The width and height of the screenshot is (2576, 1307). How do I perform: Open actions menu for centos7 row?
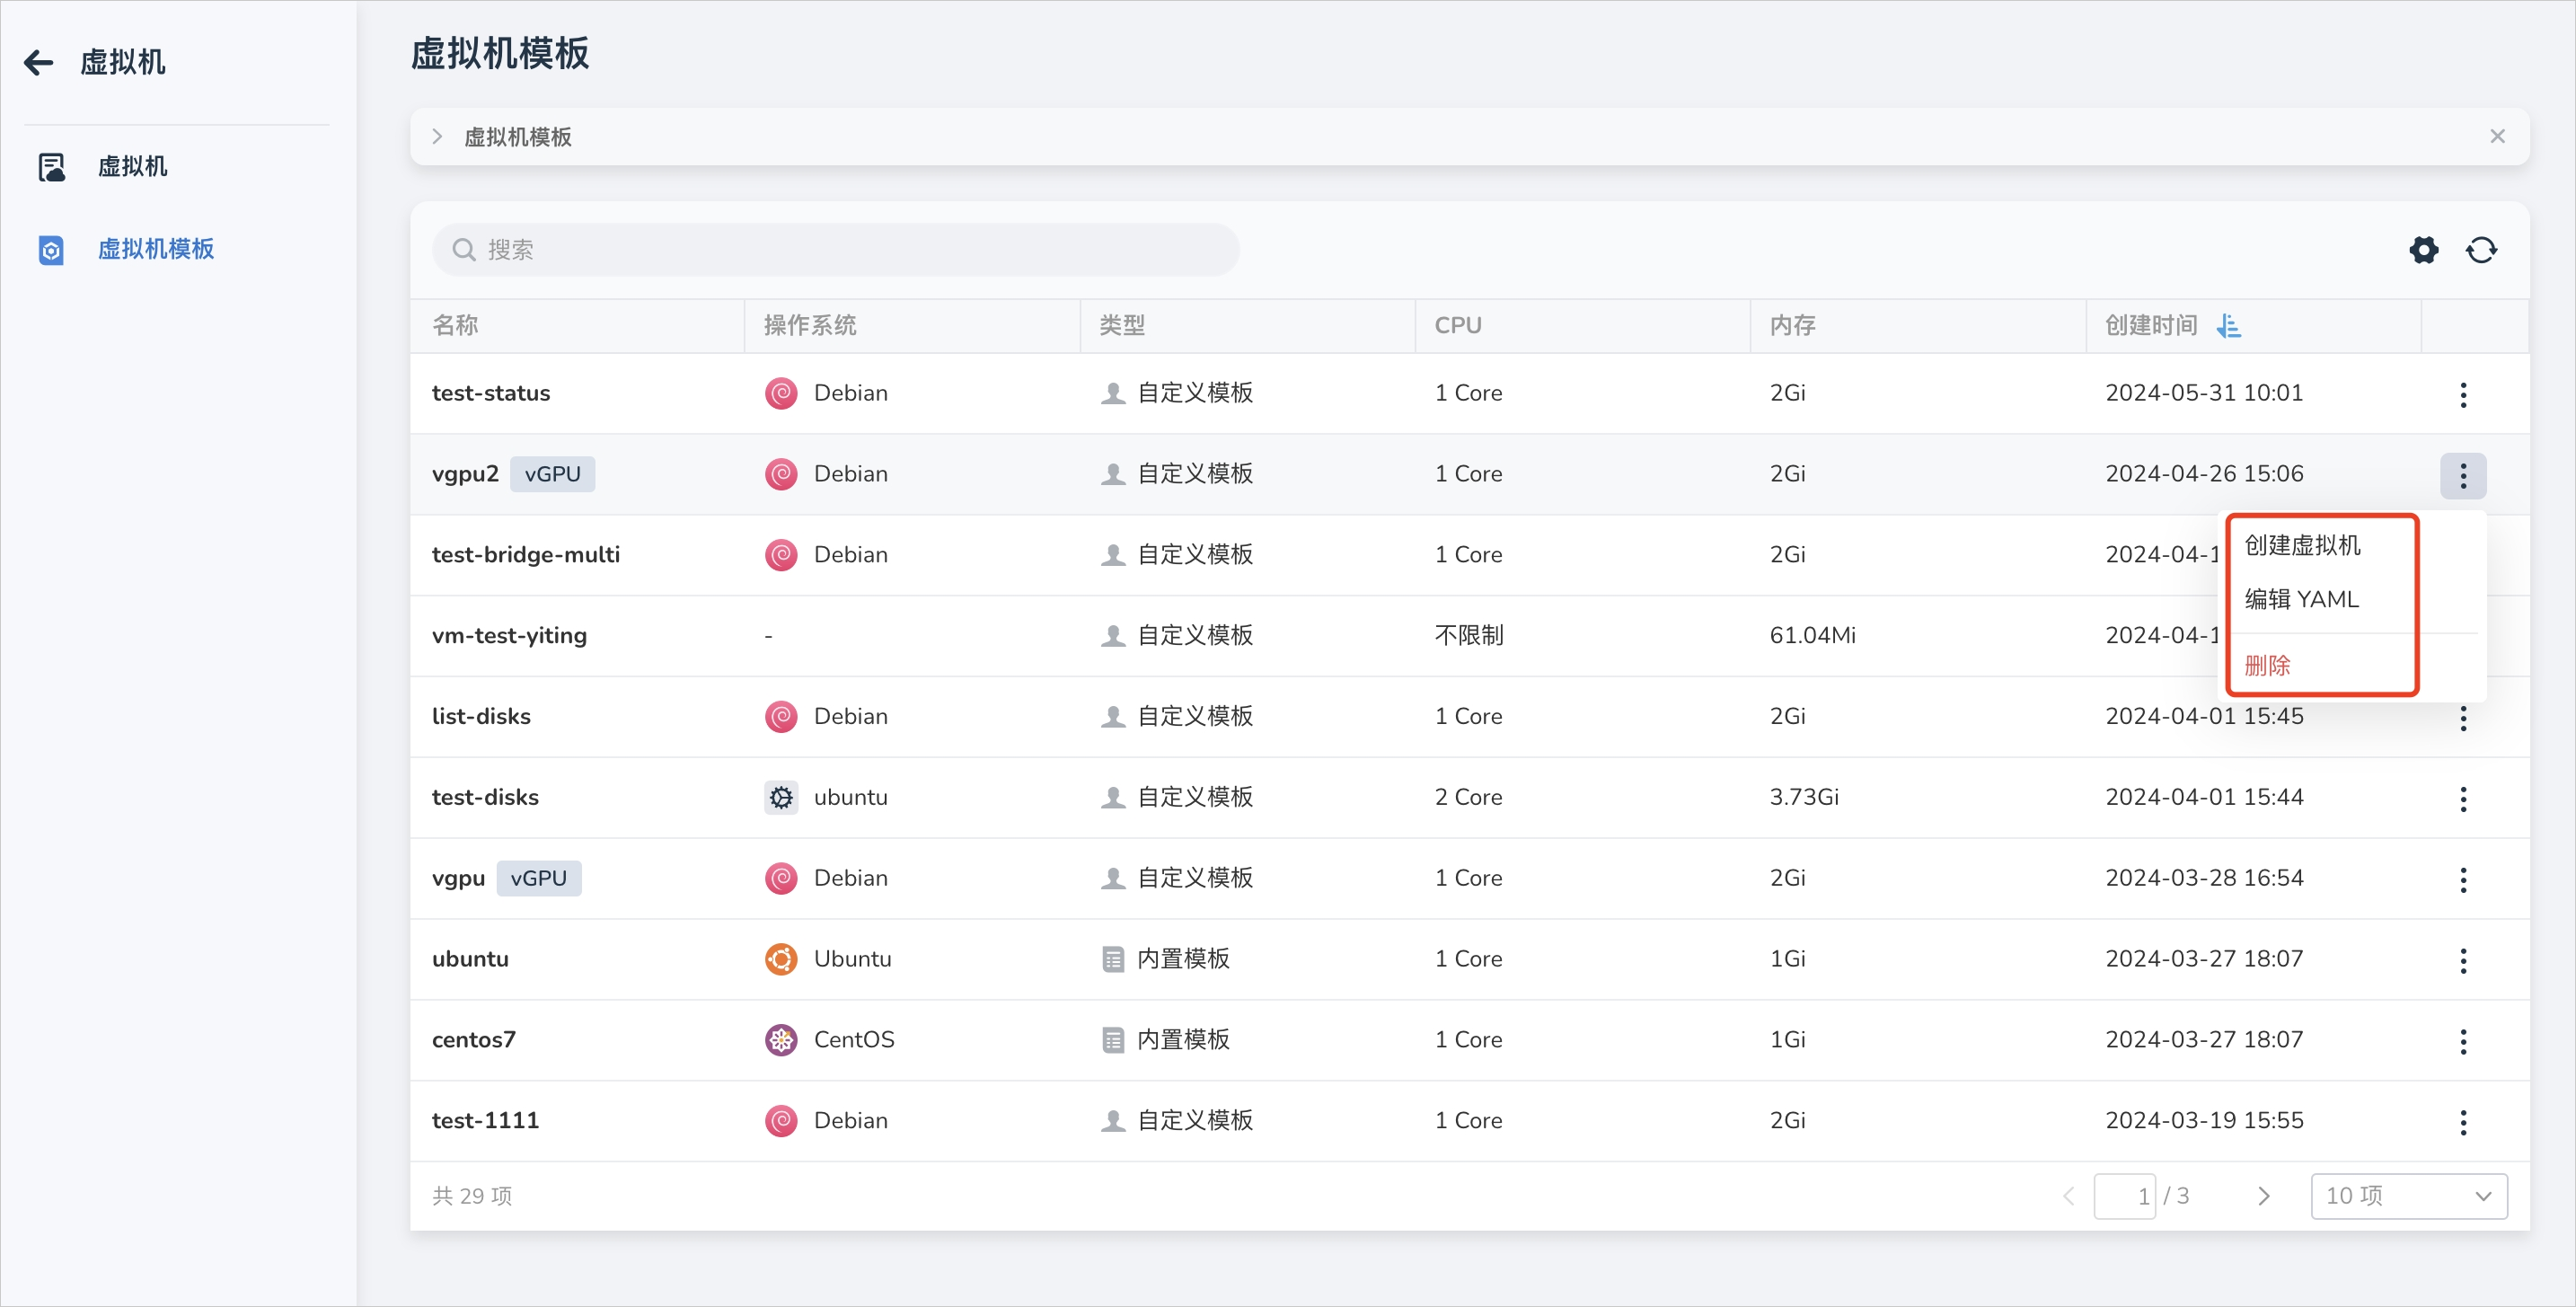click(2463, 1041)
